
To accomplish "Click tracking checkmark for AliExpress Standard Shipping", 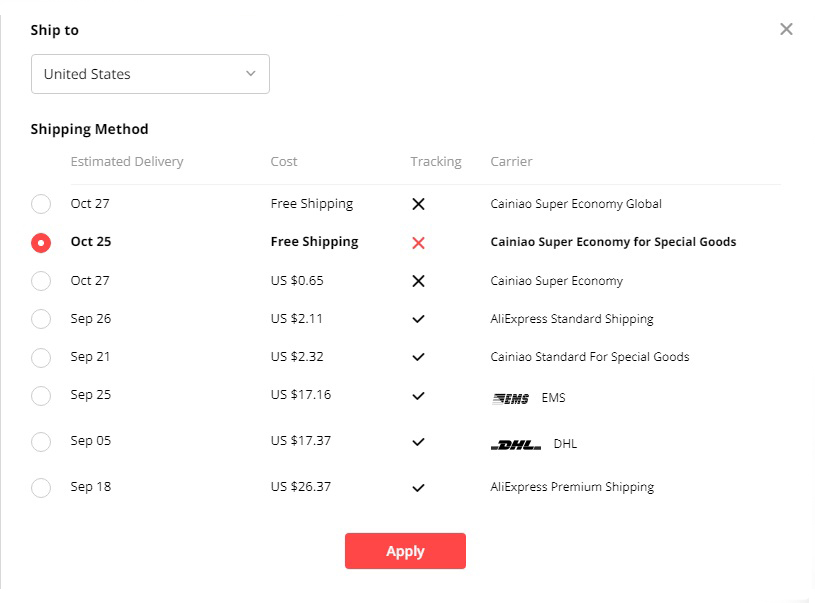I will point(418,319).
